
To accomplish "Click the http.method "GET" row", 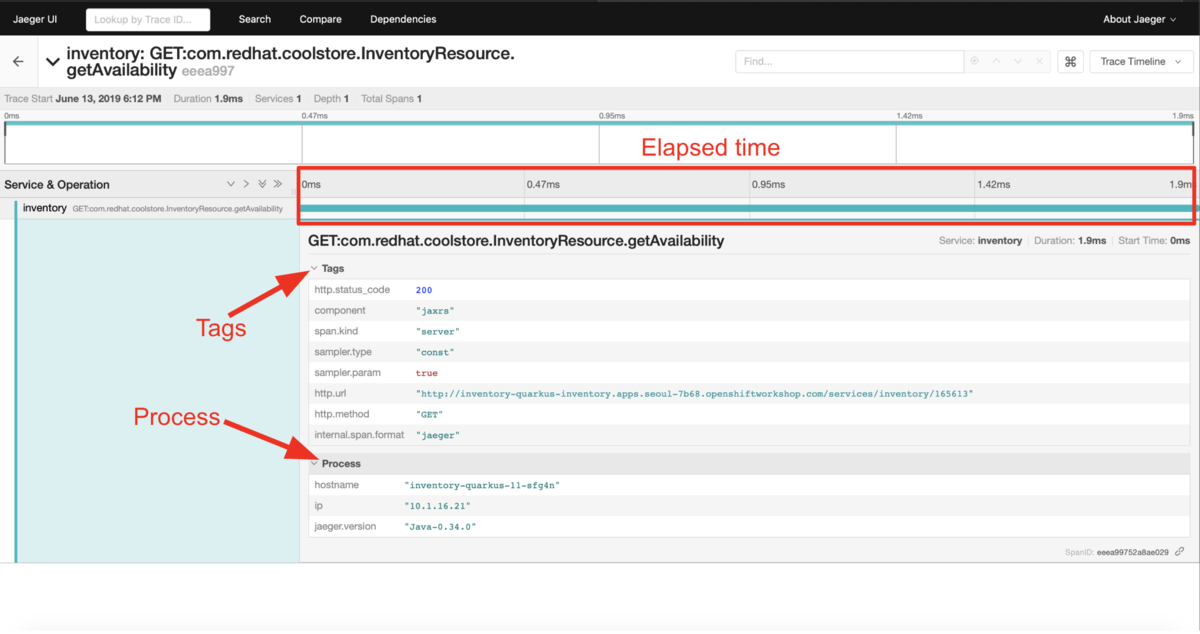I will pyautogui.click(x=750, y=414).
